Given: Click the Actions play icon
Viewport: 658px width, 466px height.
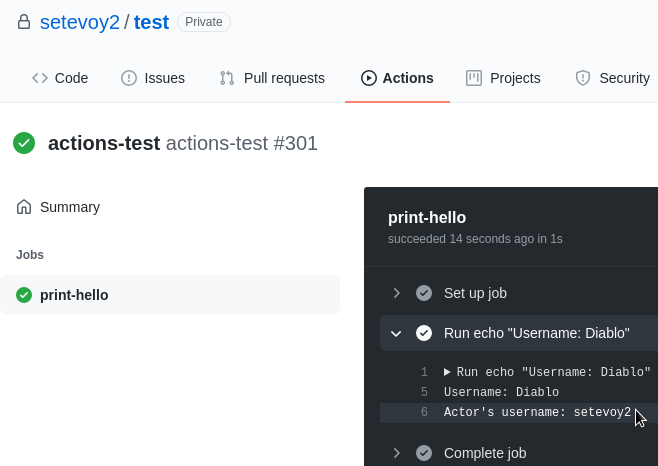Looking at the screenshot, I should tap(368, 78).
